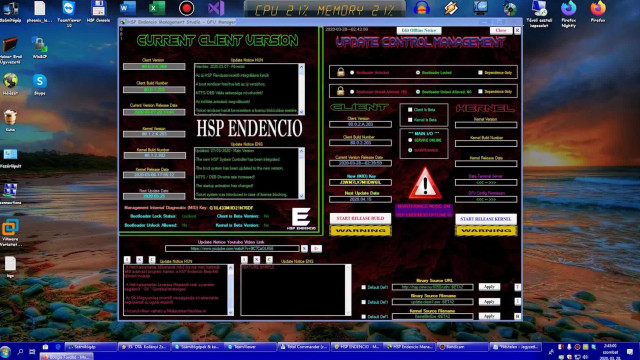This screenshot has width=640, height=360.
Task: Click the Binary Source URL text field
Action: click(x=433, y=287)
